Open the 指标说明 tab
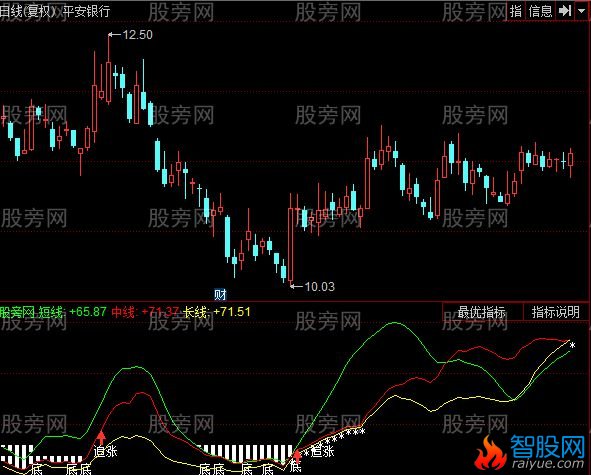Screen dimensions: 591x475 tap(556, 312)
